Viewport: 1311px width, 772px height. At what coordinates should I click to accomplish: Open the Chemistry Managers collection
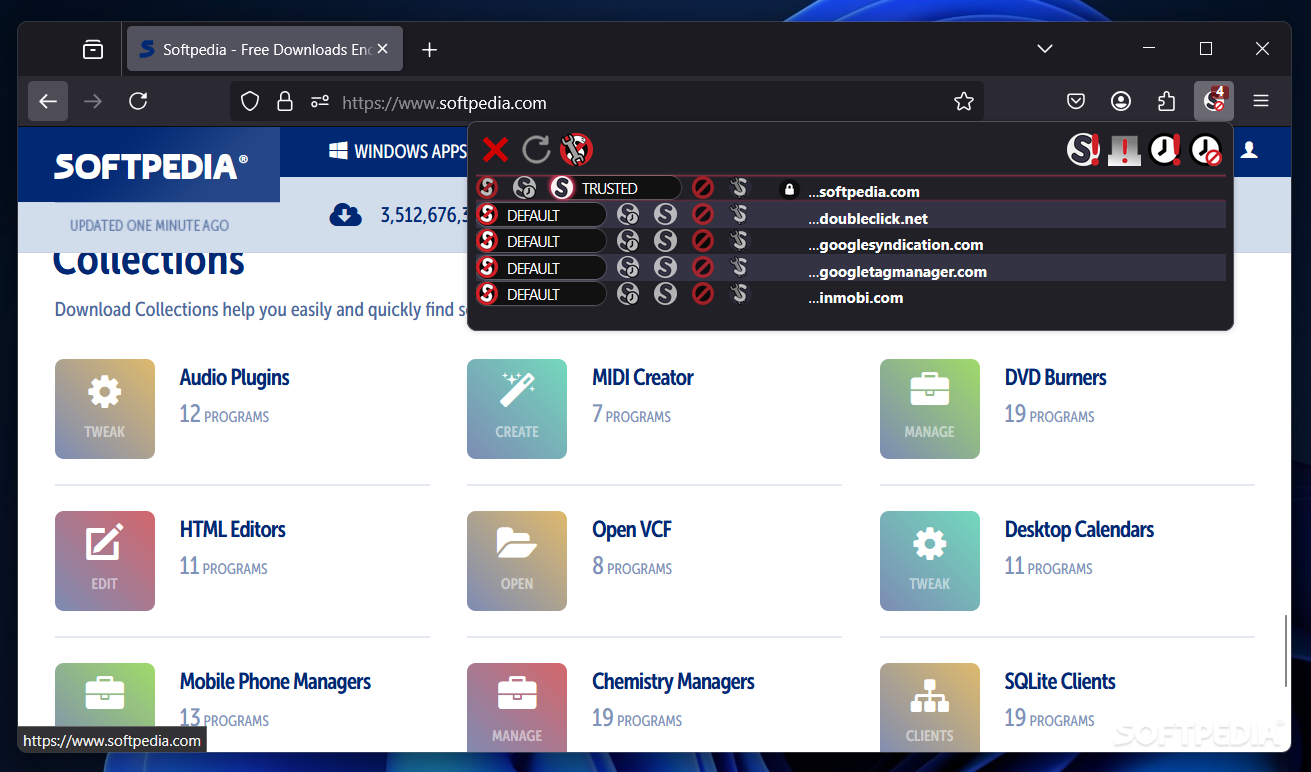[x=674, y=681]
